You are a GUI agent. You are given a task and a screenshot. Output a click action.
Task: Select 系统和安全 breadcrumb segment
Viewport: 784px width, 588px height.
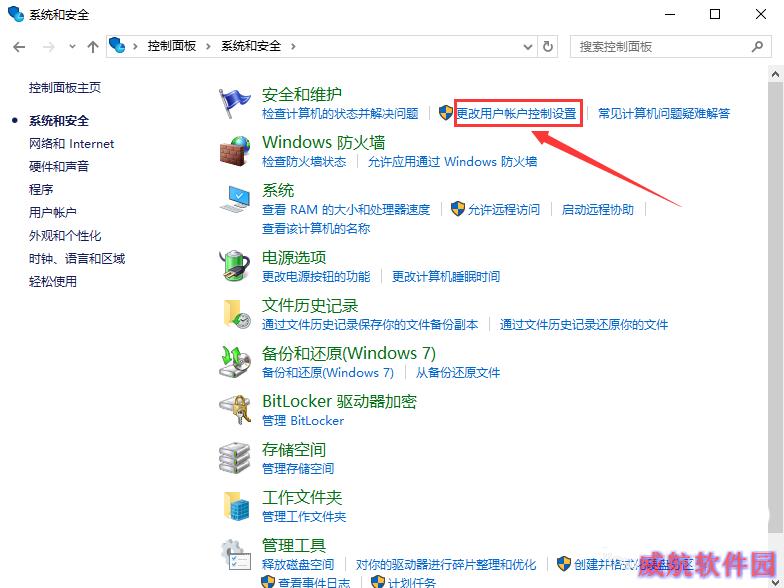(251, 46)
